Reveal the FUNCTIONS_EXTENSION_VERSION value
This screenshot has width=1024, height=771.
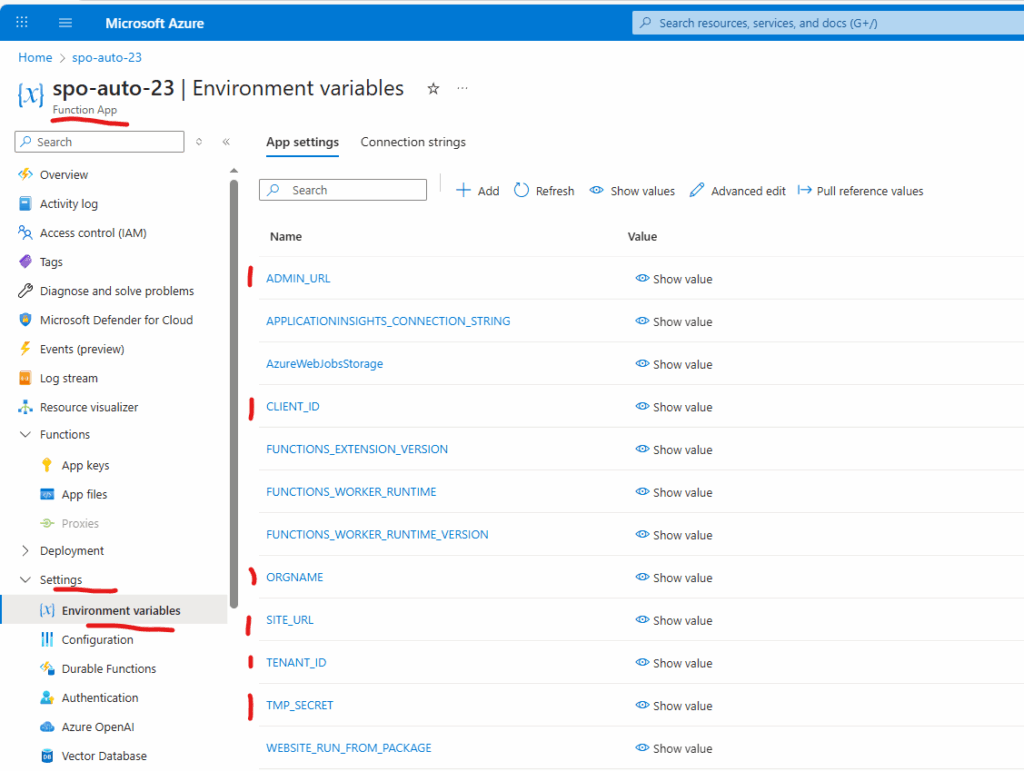pyautogui.click(x=674, y=449)
